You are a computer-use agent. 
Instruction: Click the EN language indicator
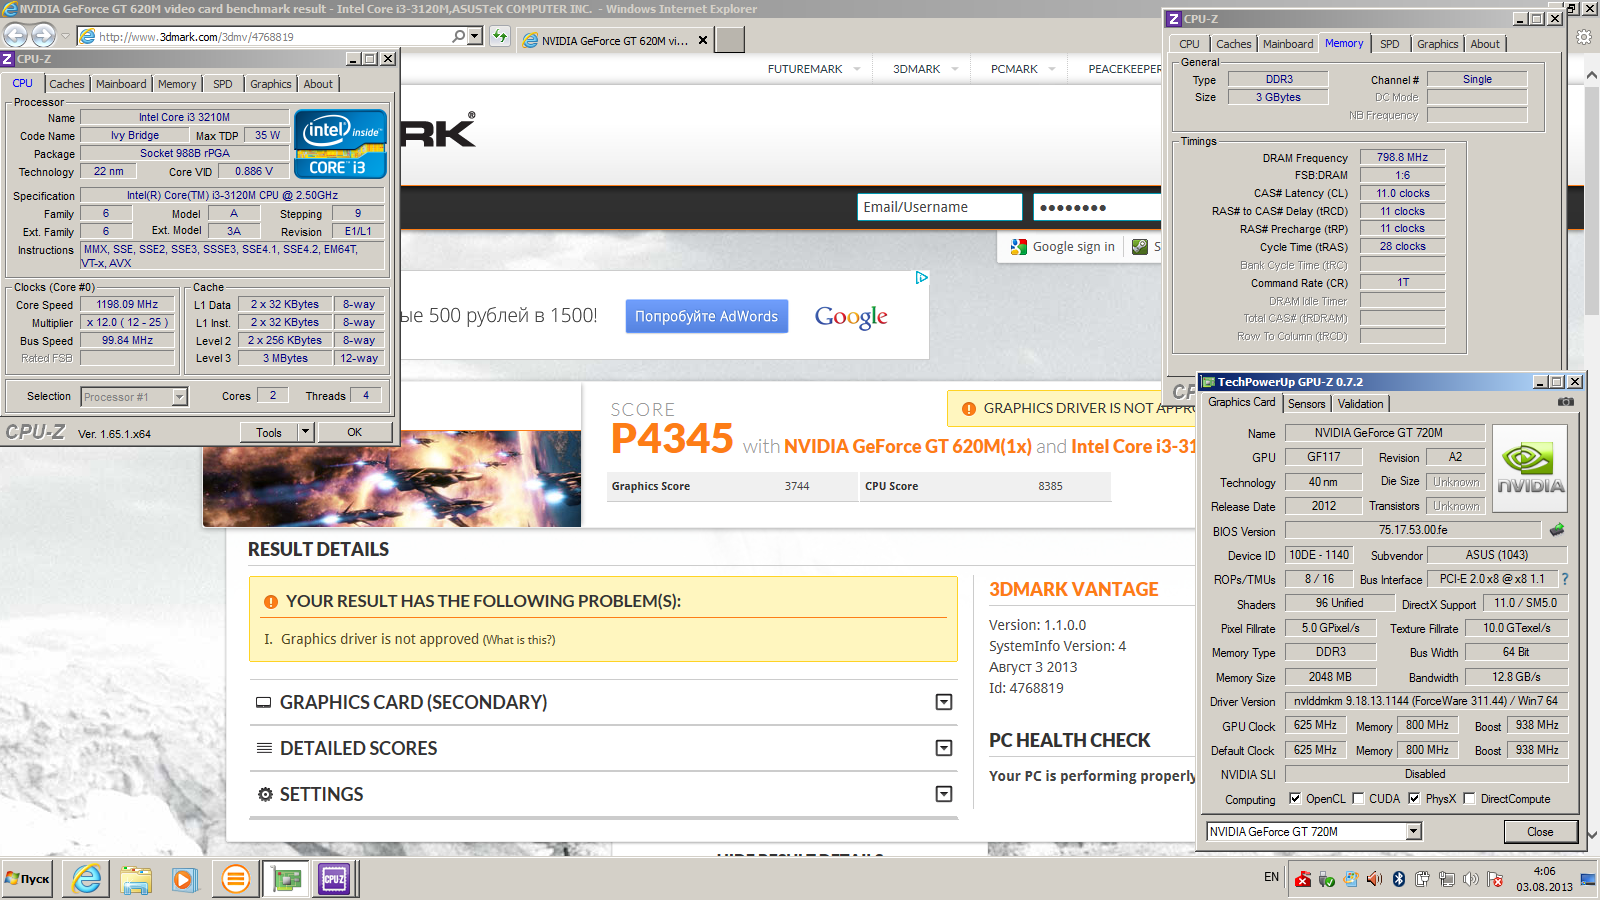point(1272,877)
